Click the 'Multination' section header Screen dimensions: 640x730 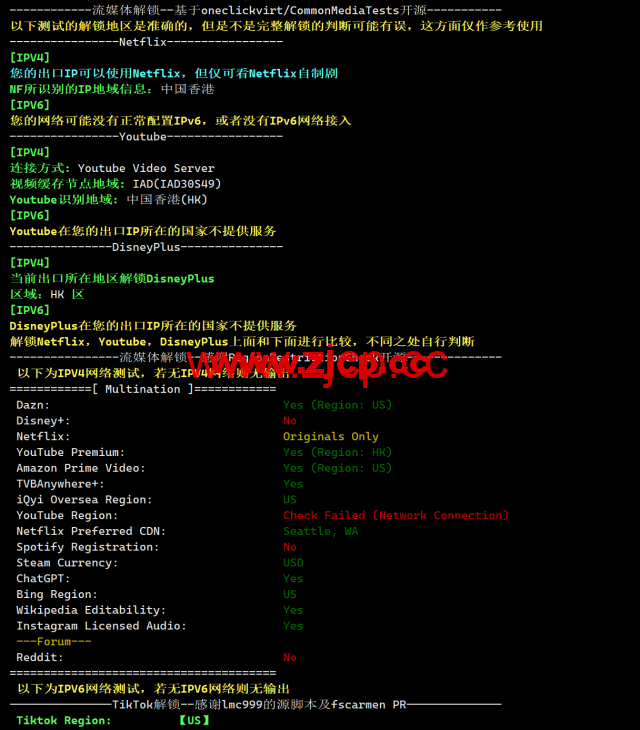pyautogui.click(x=143, y=389)
